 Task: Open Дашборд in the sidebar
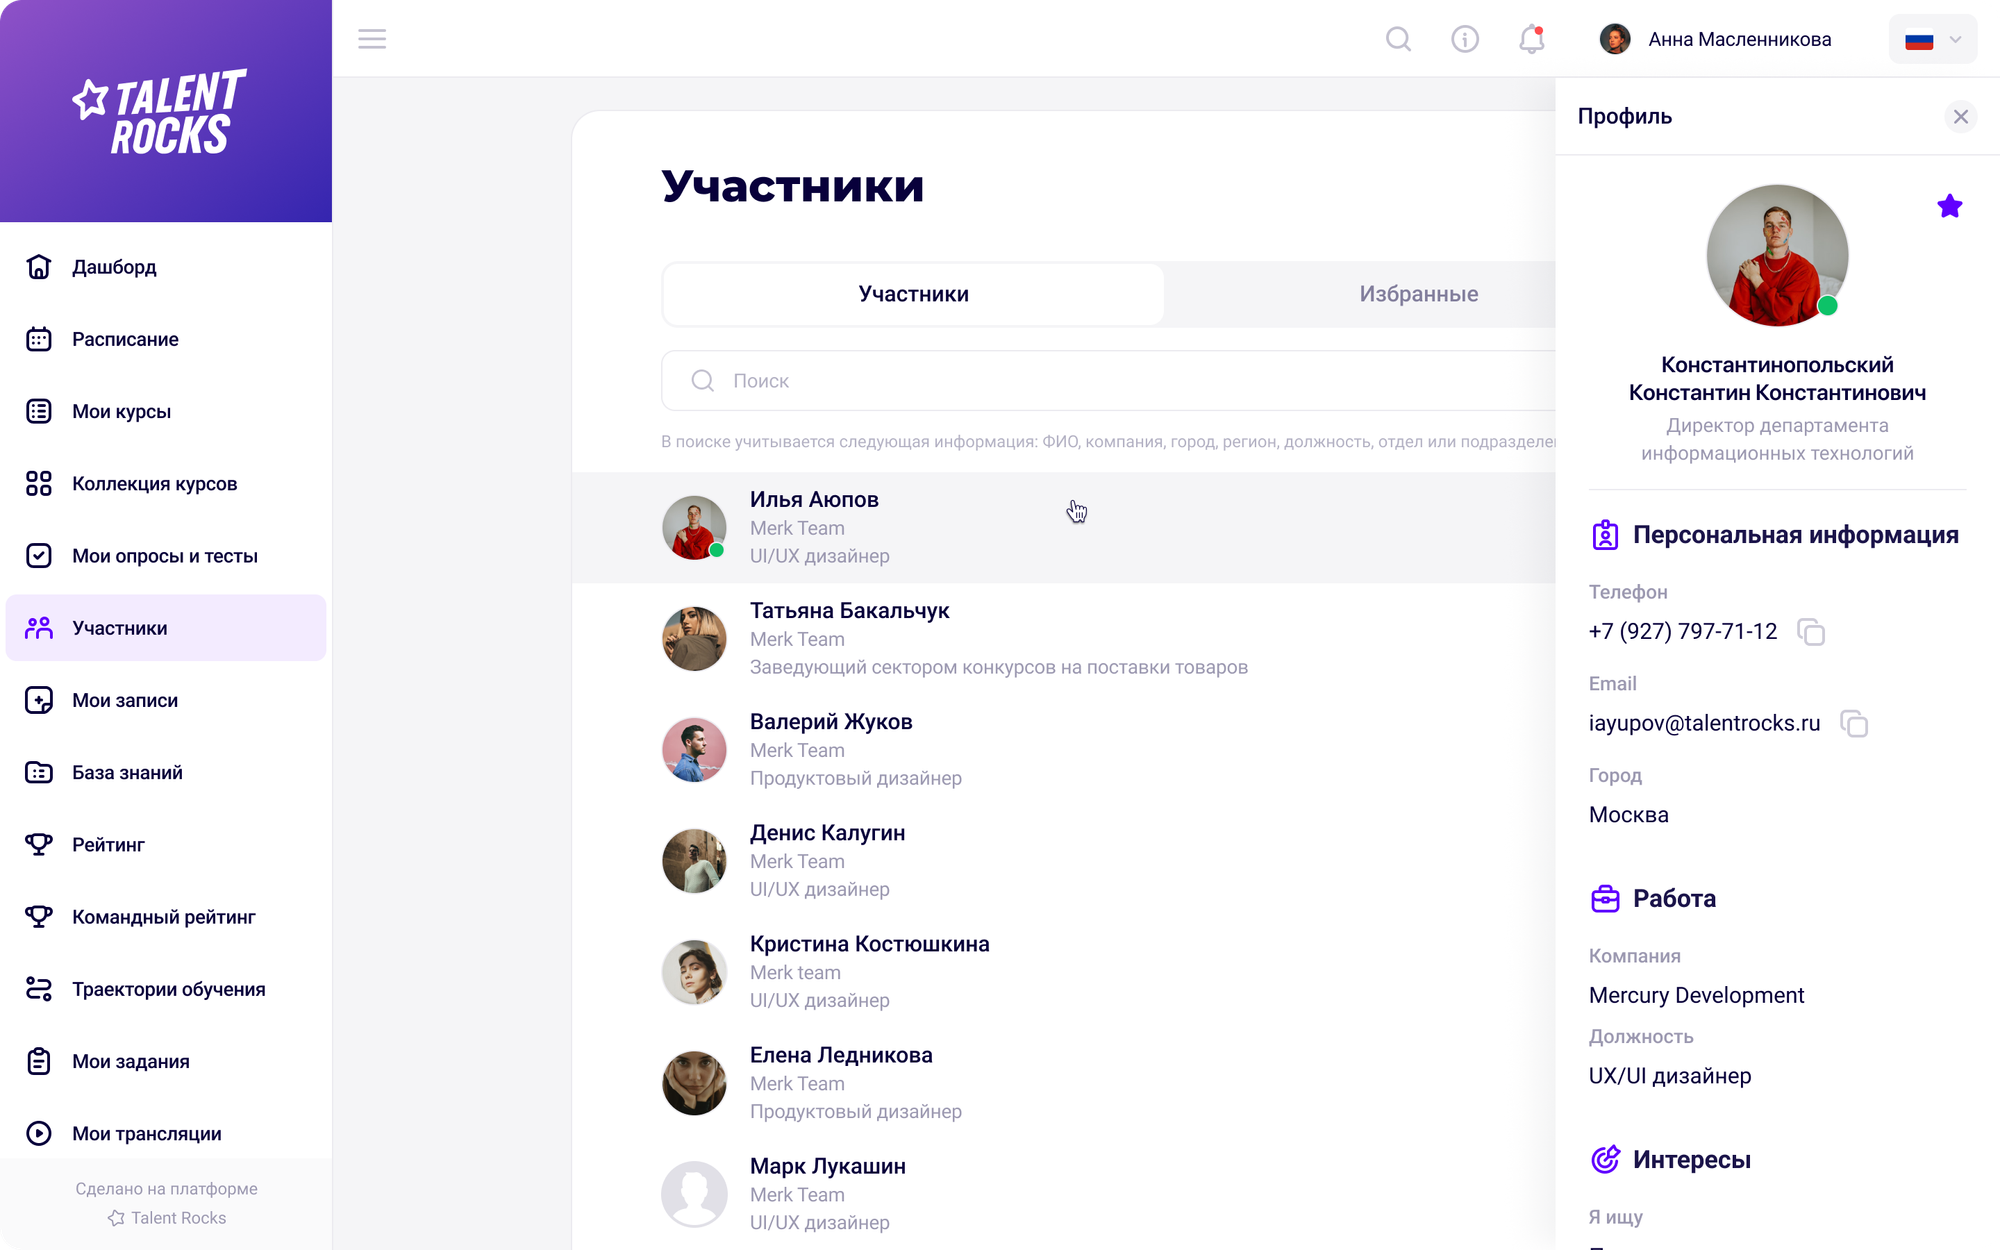(x=114, y=267)
